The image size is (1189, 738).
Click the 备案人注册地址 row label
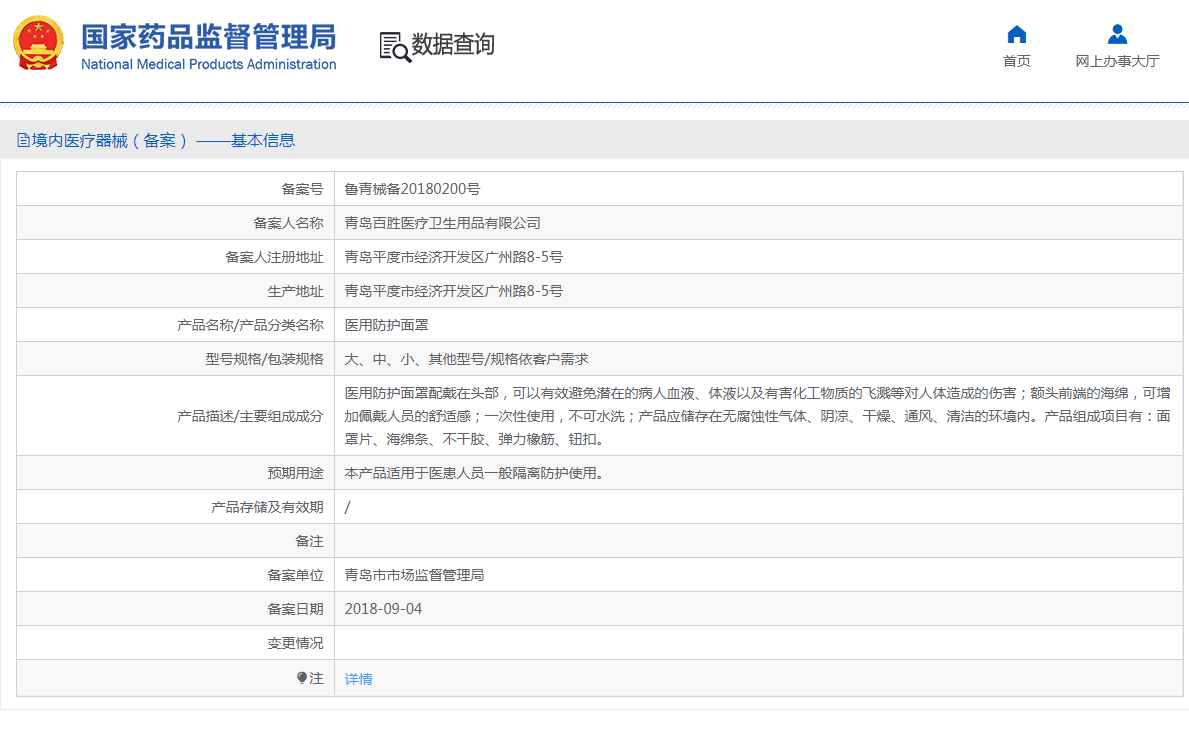[275, 257]
